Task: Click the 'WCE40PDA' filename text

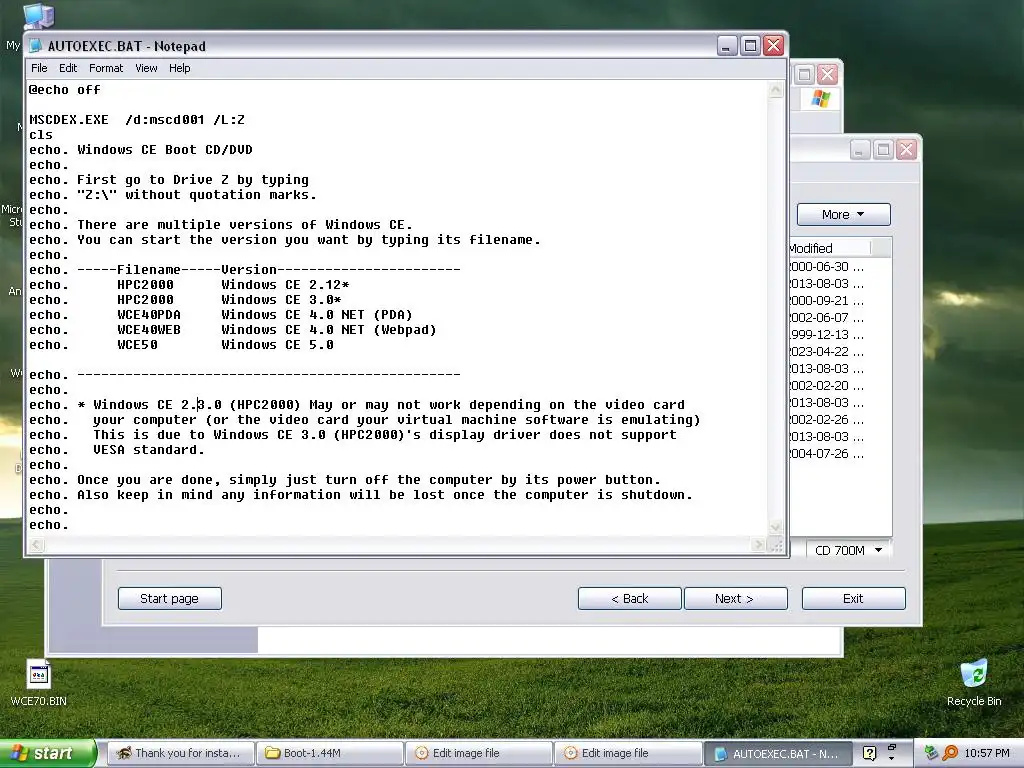Action: click(149, 315)
